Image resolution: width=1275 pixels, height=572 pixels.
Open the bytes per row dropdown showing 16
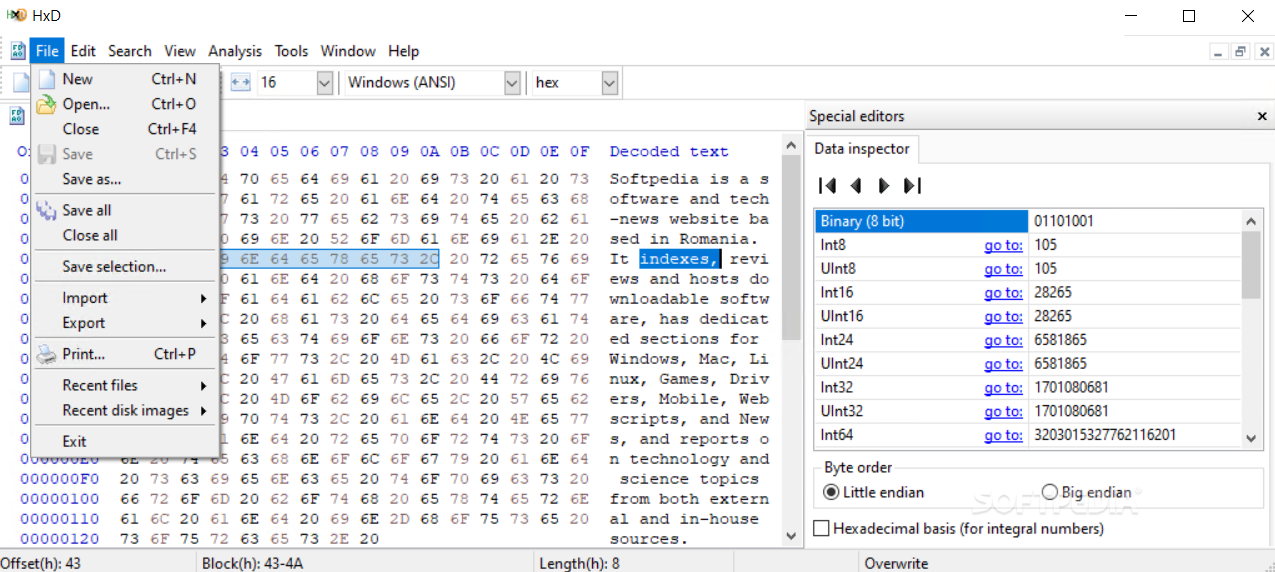click(x=324, y=83)
